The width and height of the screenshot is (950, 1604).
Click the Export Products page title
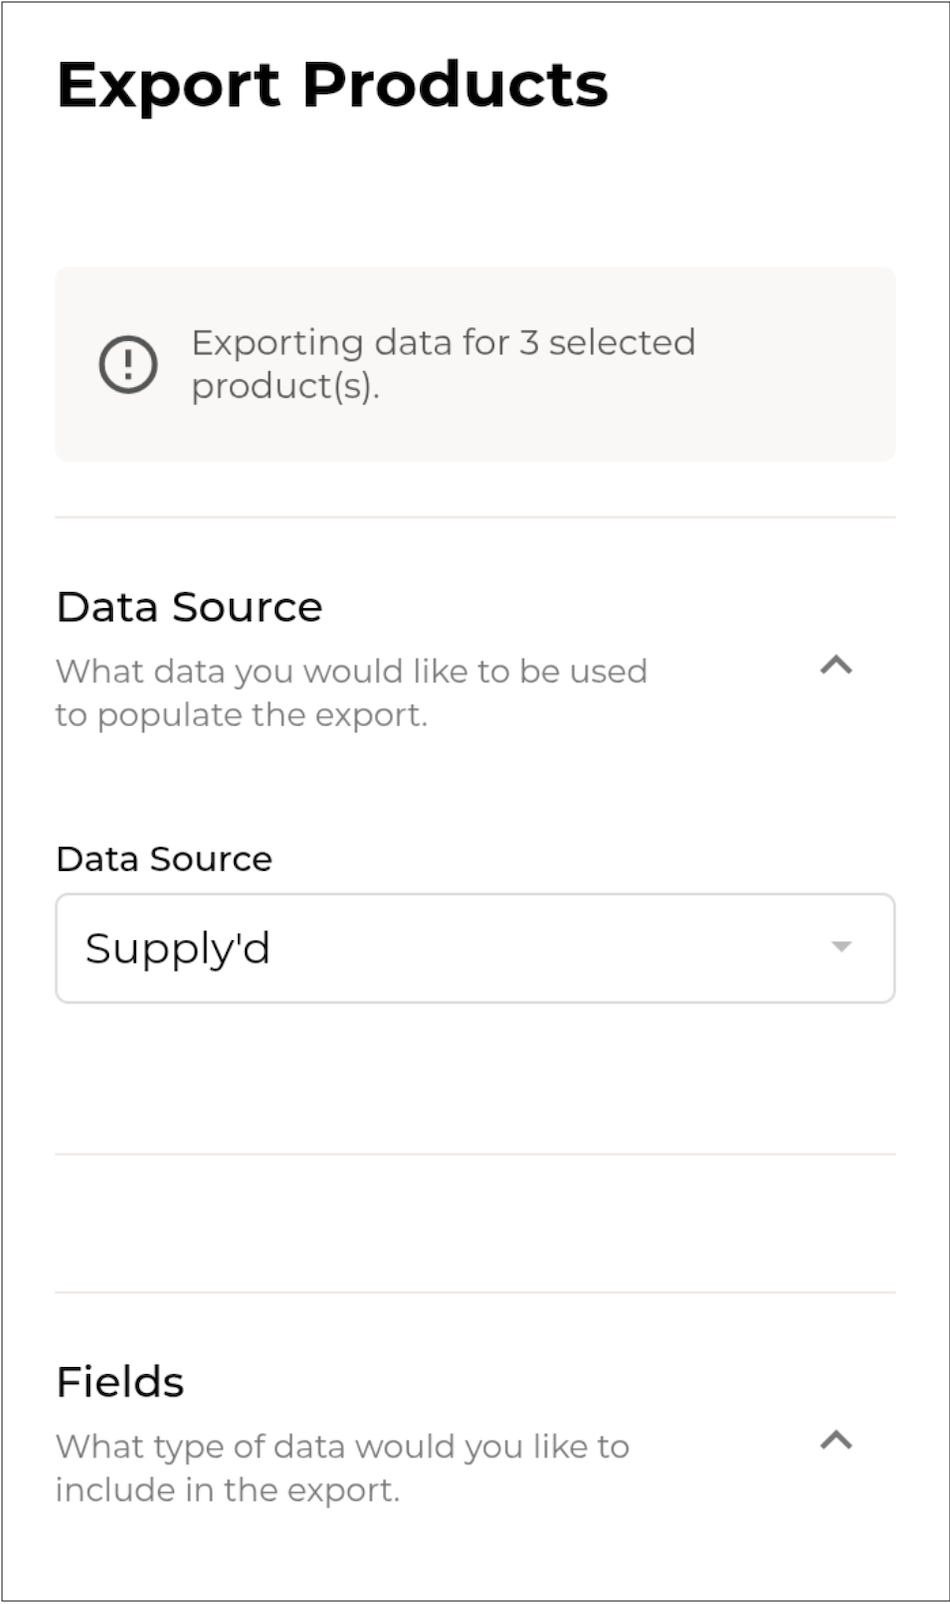[x=332, y=84]
